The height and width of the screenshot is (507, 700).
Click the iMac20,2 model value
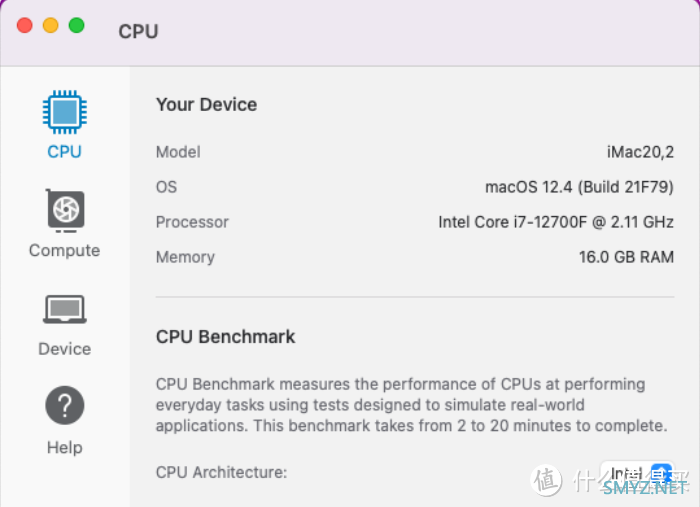coord(640,152)
